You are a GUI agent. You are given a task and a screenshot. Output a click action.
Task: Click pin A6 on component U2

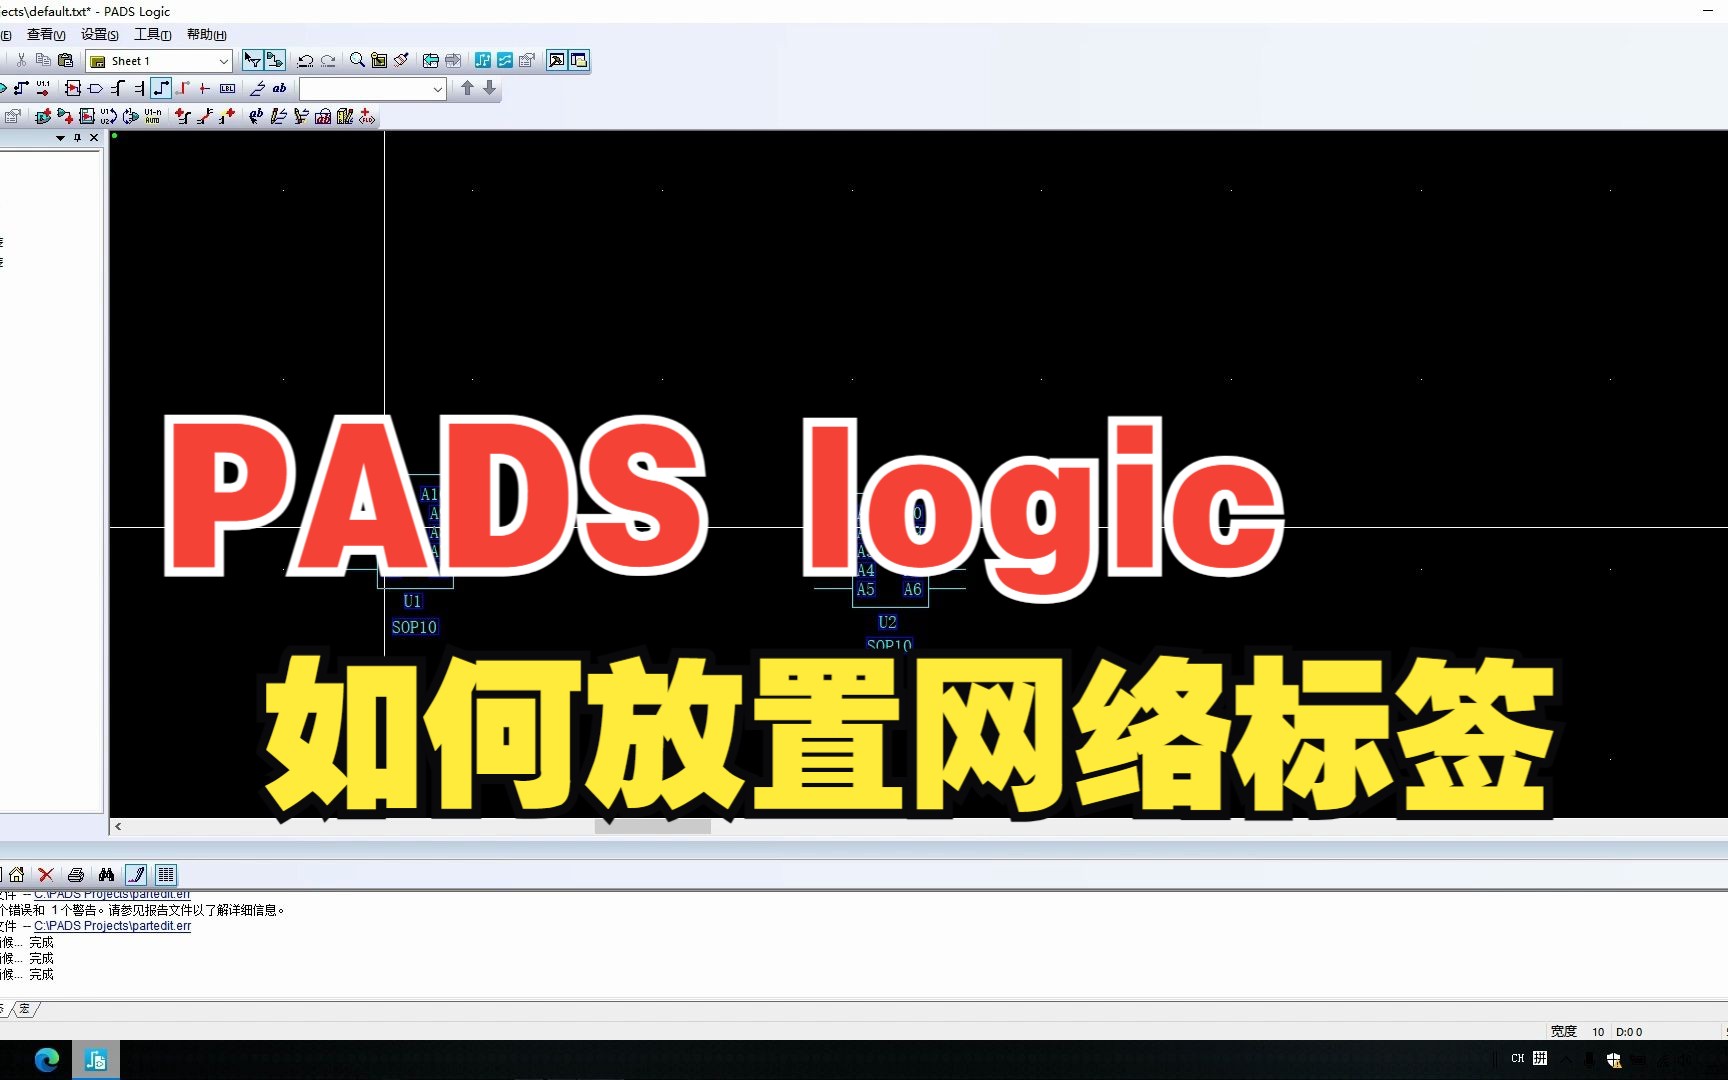[912, 590]
